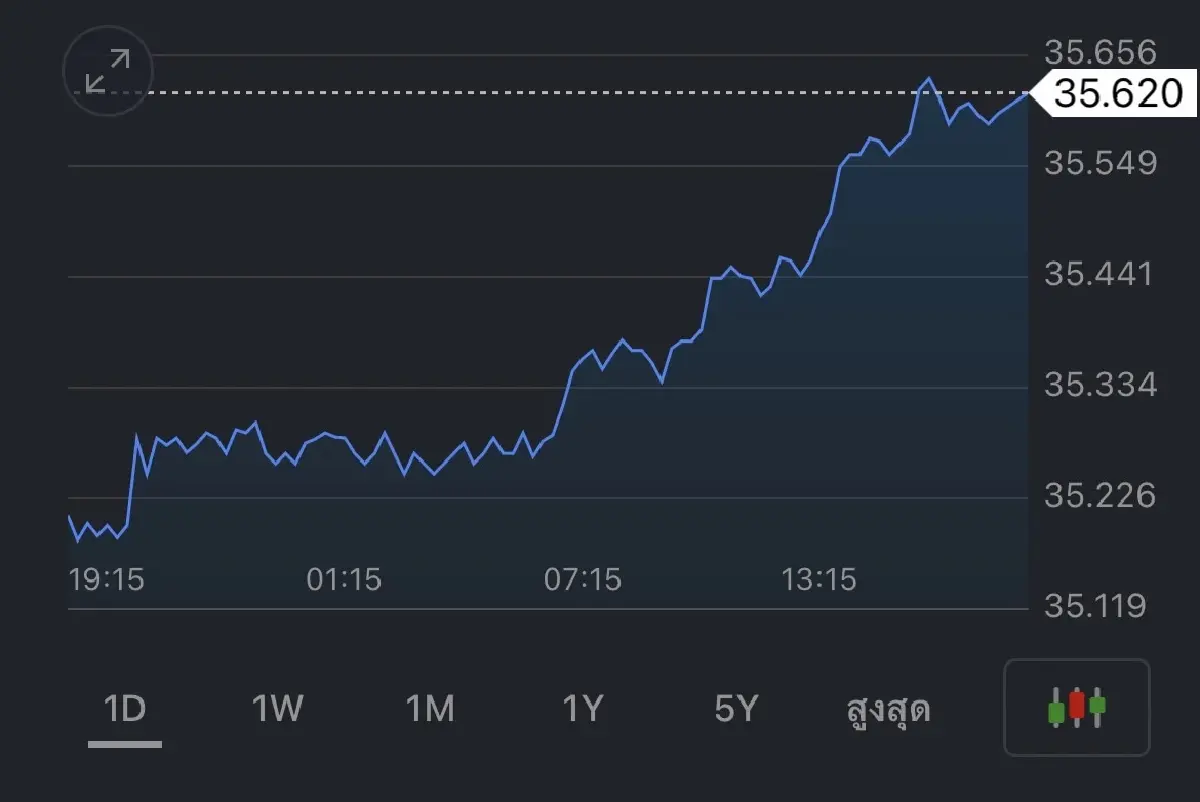Switch to the 1M time range
Screen dimensions: 1200x802
[430, 709]
